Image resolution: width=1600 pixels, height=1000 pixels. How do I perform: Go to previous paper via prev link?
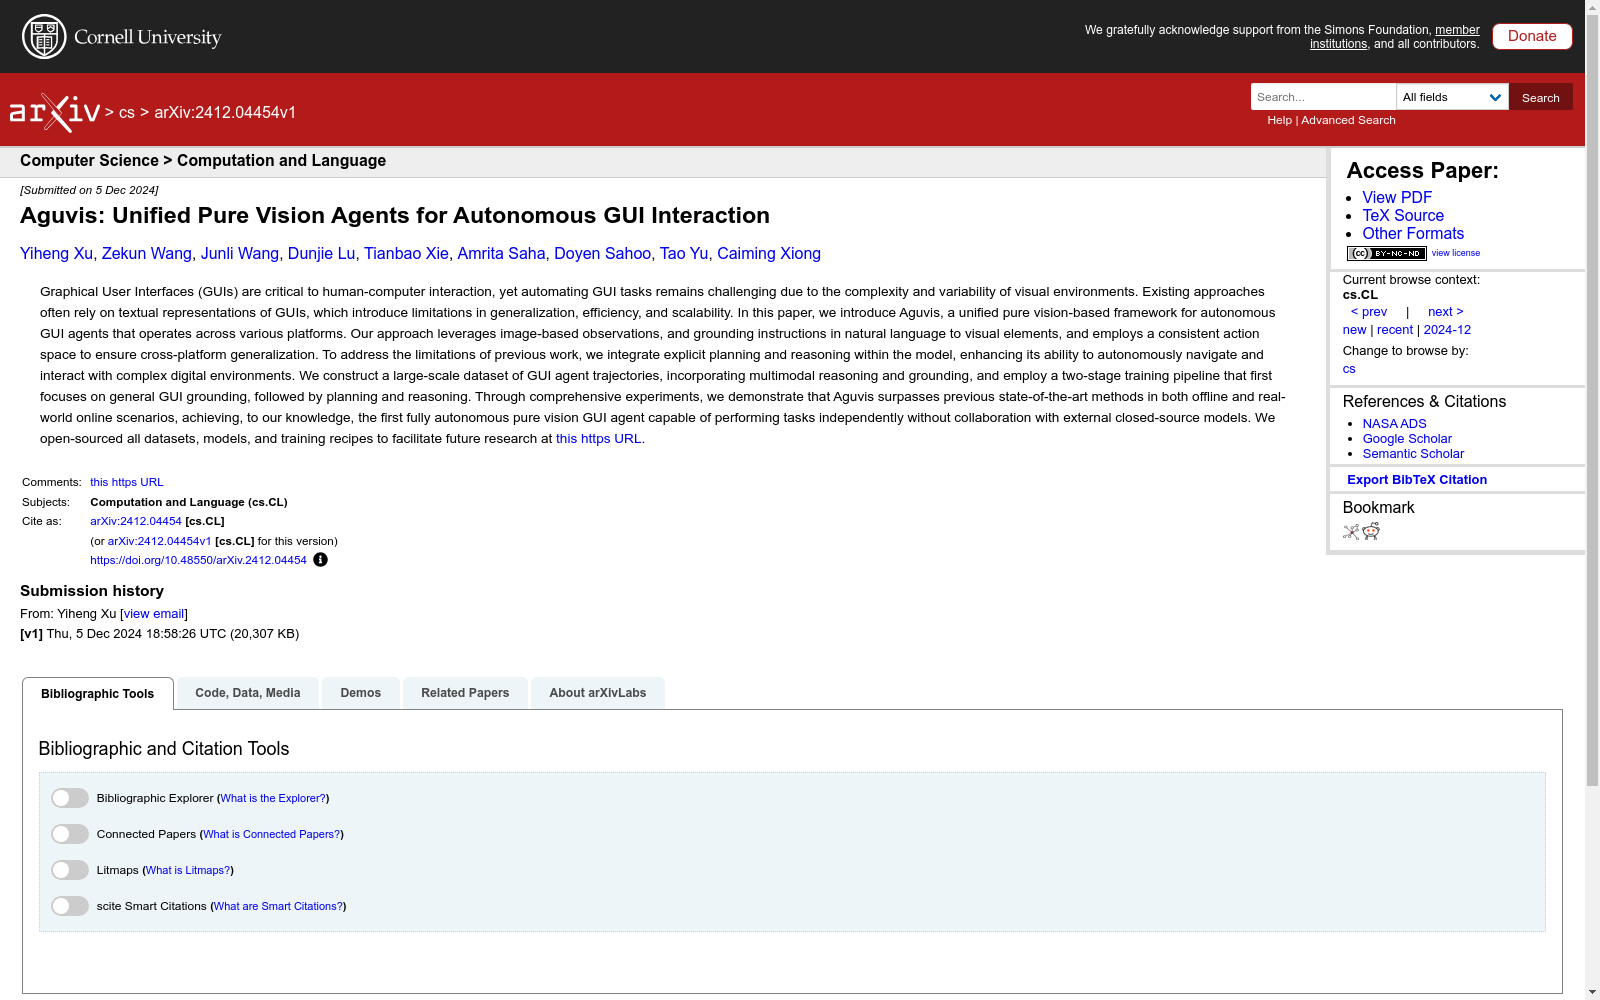point(1369,312)
